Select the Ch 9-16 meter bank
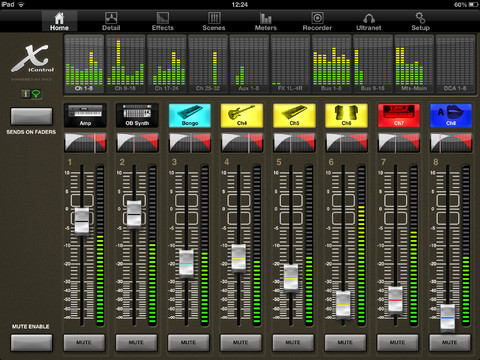Screen dimensions: 480x360 pos(125,64)
